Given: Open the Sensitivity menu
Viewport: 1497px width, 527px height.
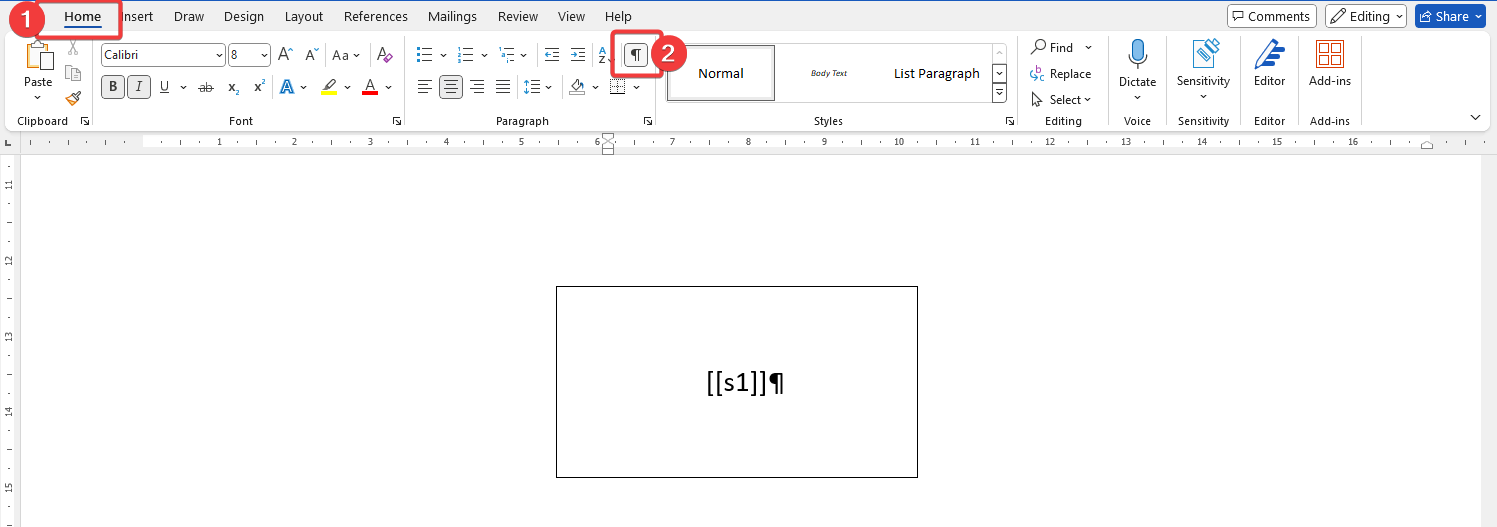Looking at the screenshot, I should 1203,70.
